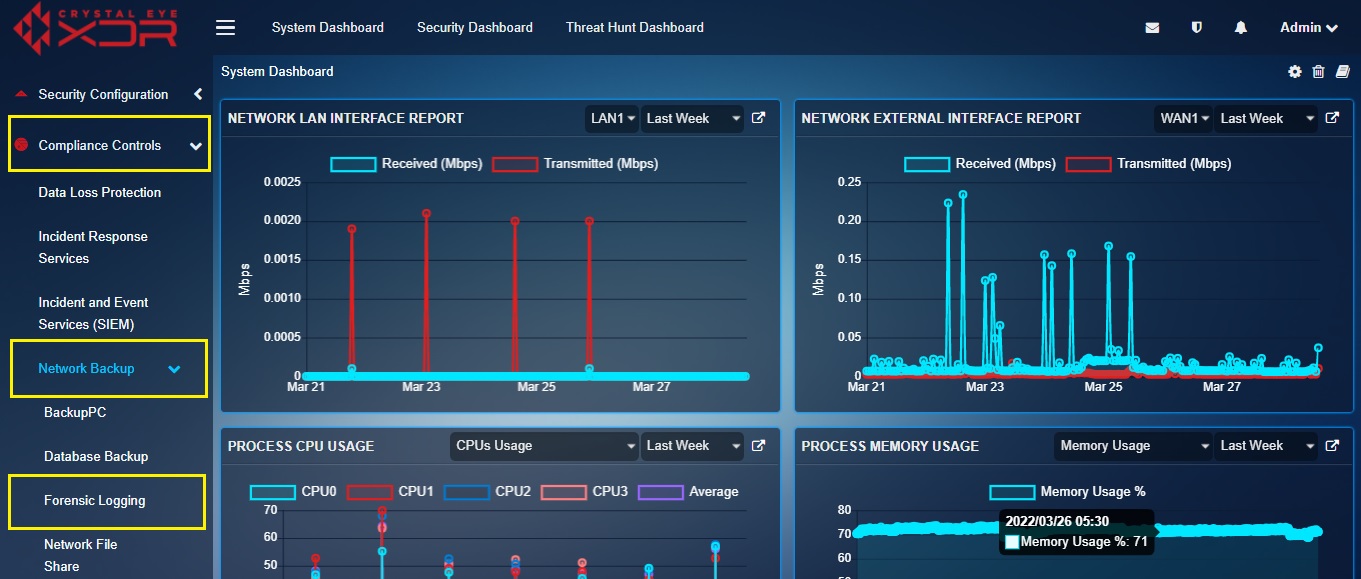
Task: Toggle Average legend series in CPU chart
Action: pyautogui.click(x=687, y=492)
